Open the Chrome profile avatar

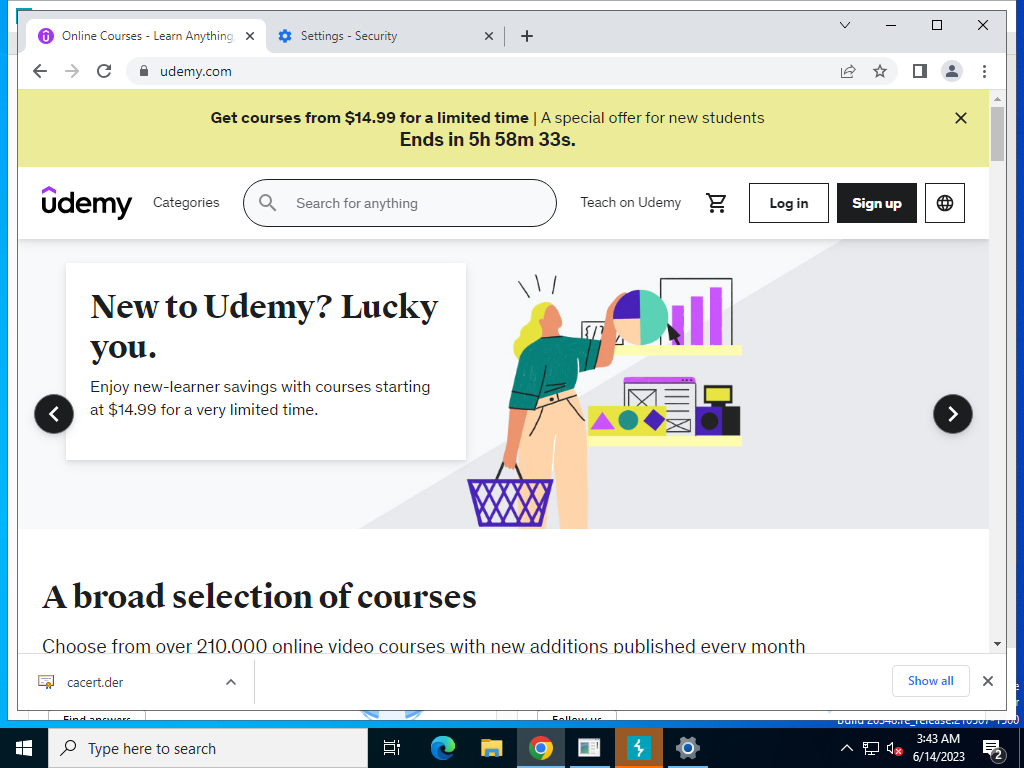(952, 71)
